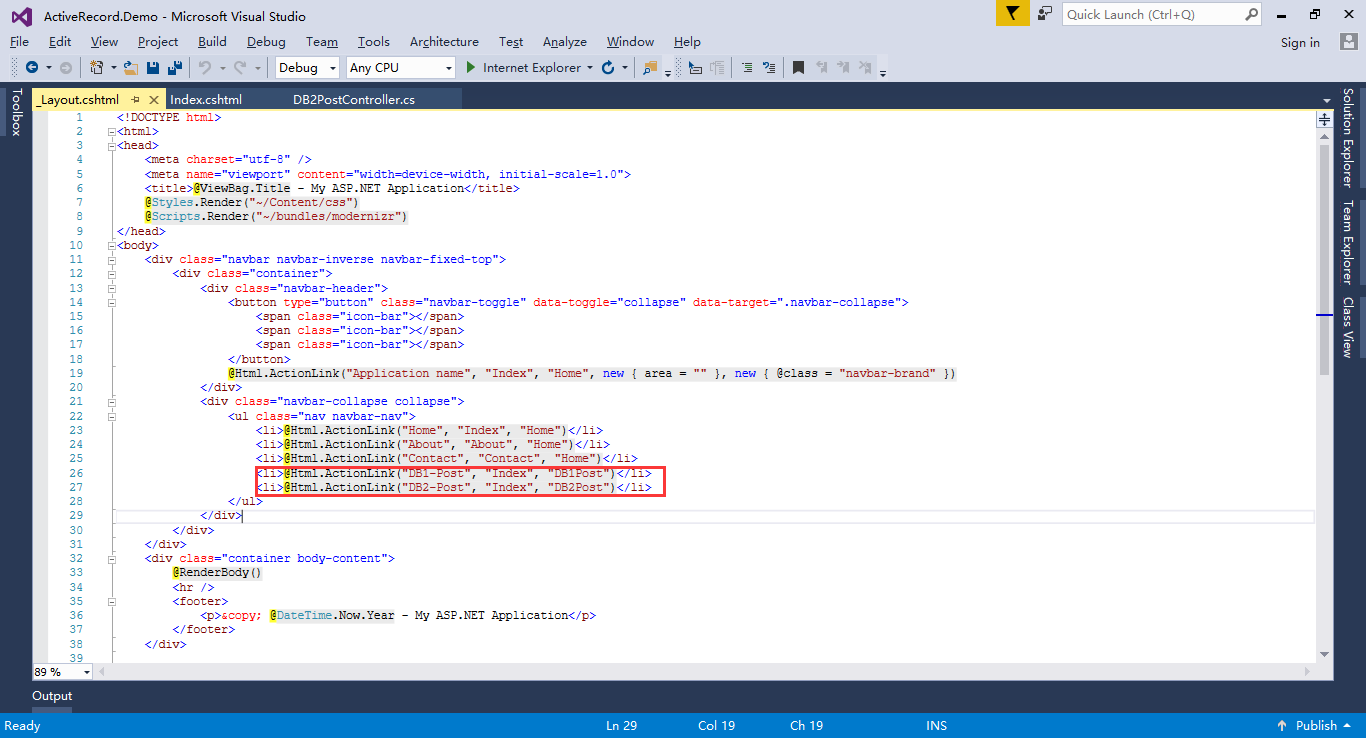Open the Team Explorer side tab
1366x738 pixels.
coord(1348,242)
